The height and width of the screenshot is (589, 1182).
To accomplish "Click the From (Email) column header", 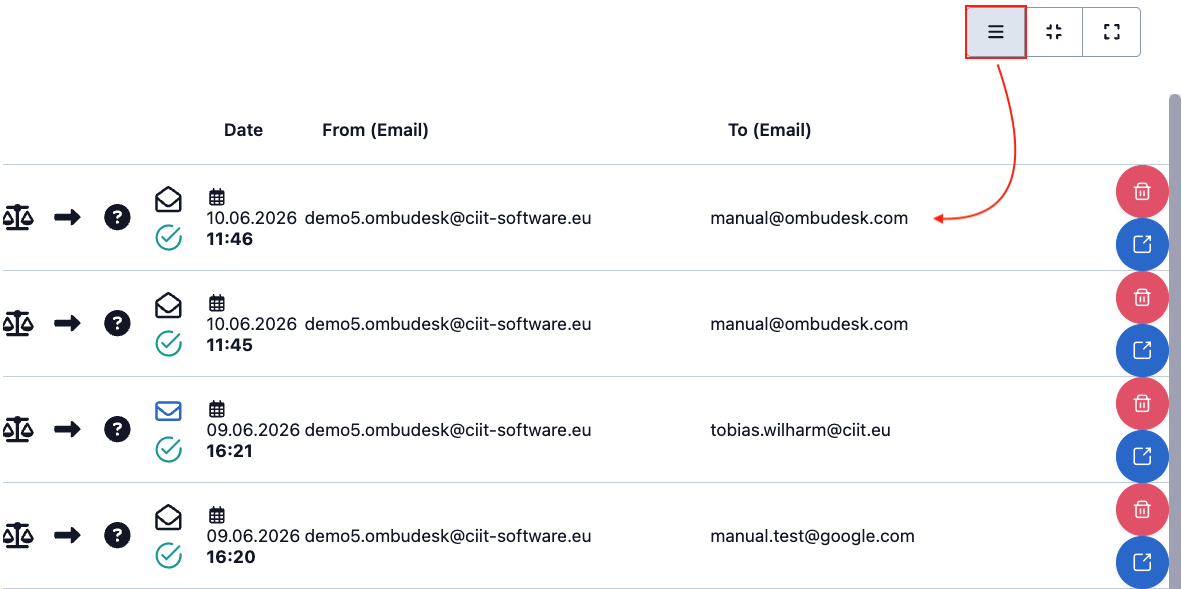I will pos(375,130).
